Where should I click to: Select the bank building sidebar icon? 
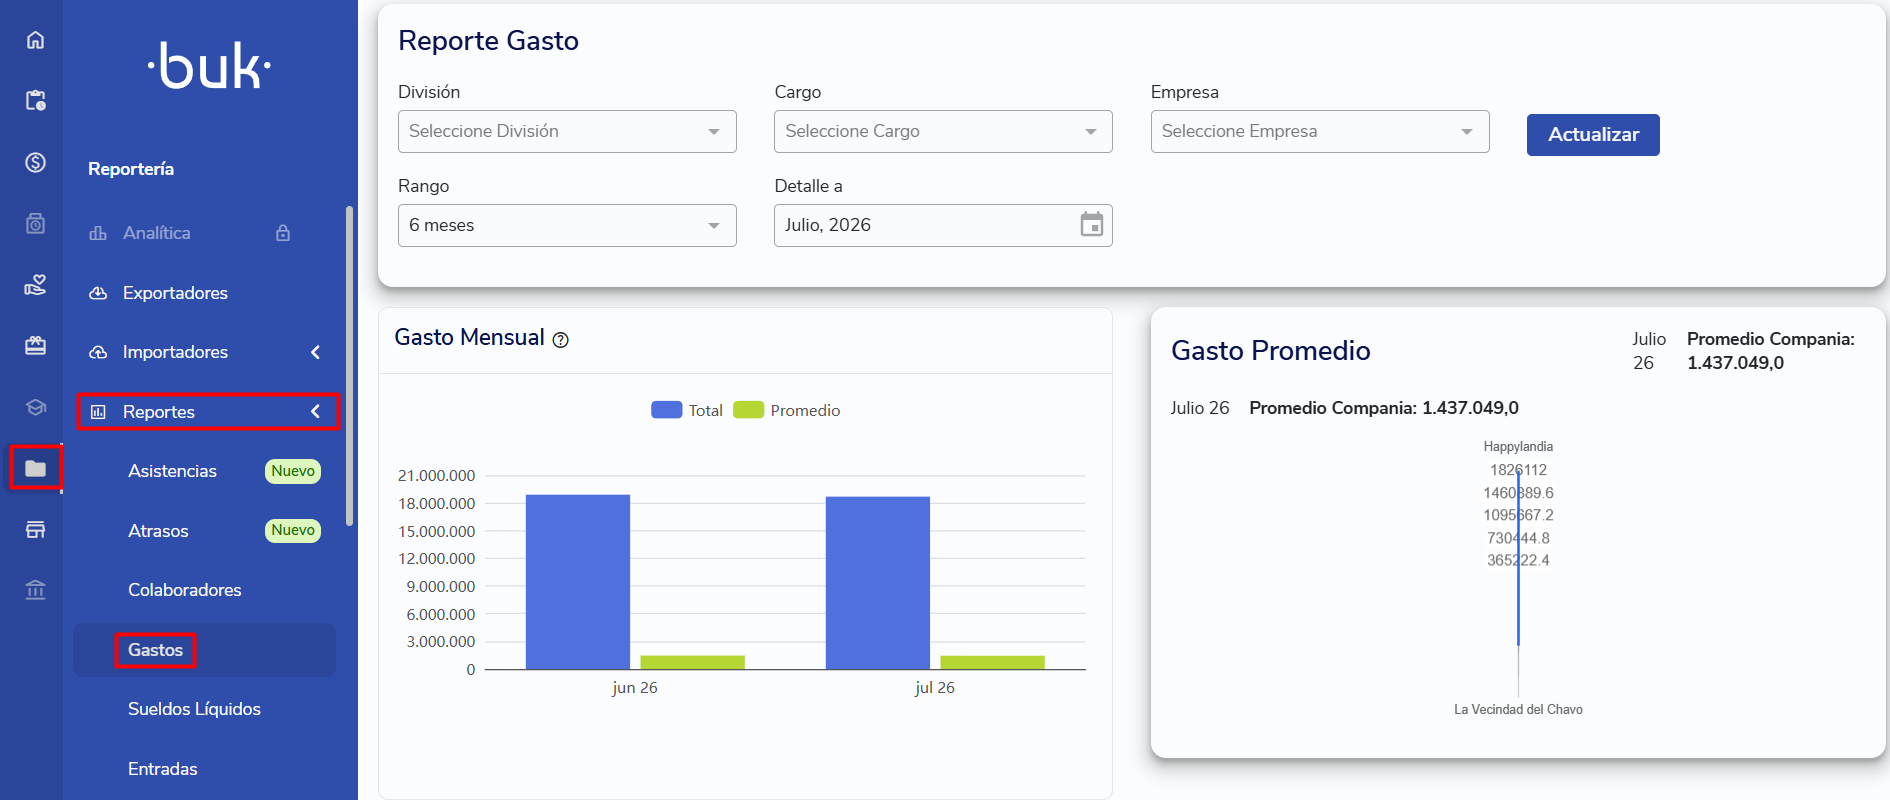click(x=35, y=590)
